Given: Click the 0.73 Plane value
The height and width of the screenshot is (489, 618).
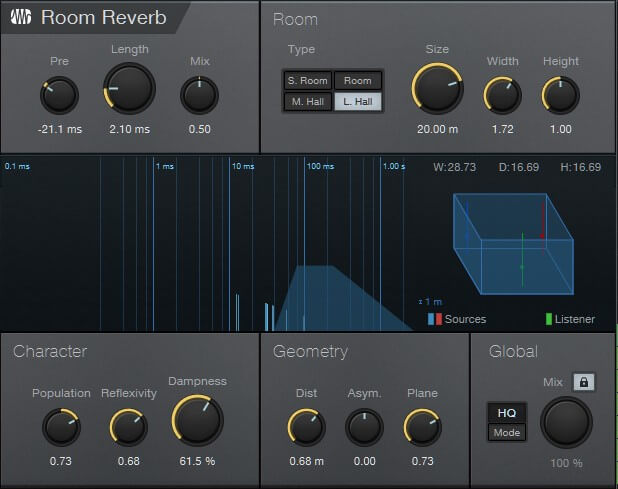Looking at the screenshot, I should click(423, 461).
